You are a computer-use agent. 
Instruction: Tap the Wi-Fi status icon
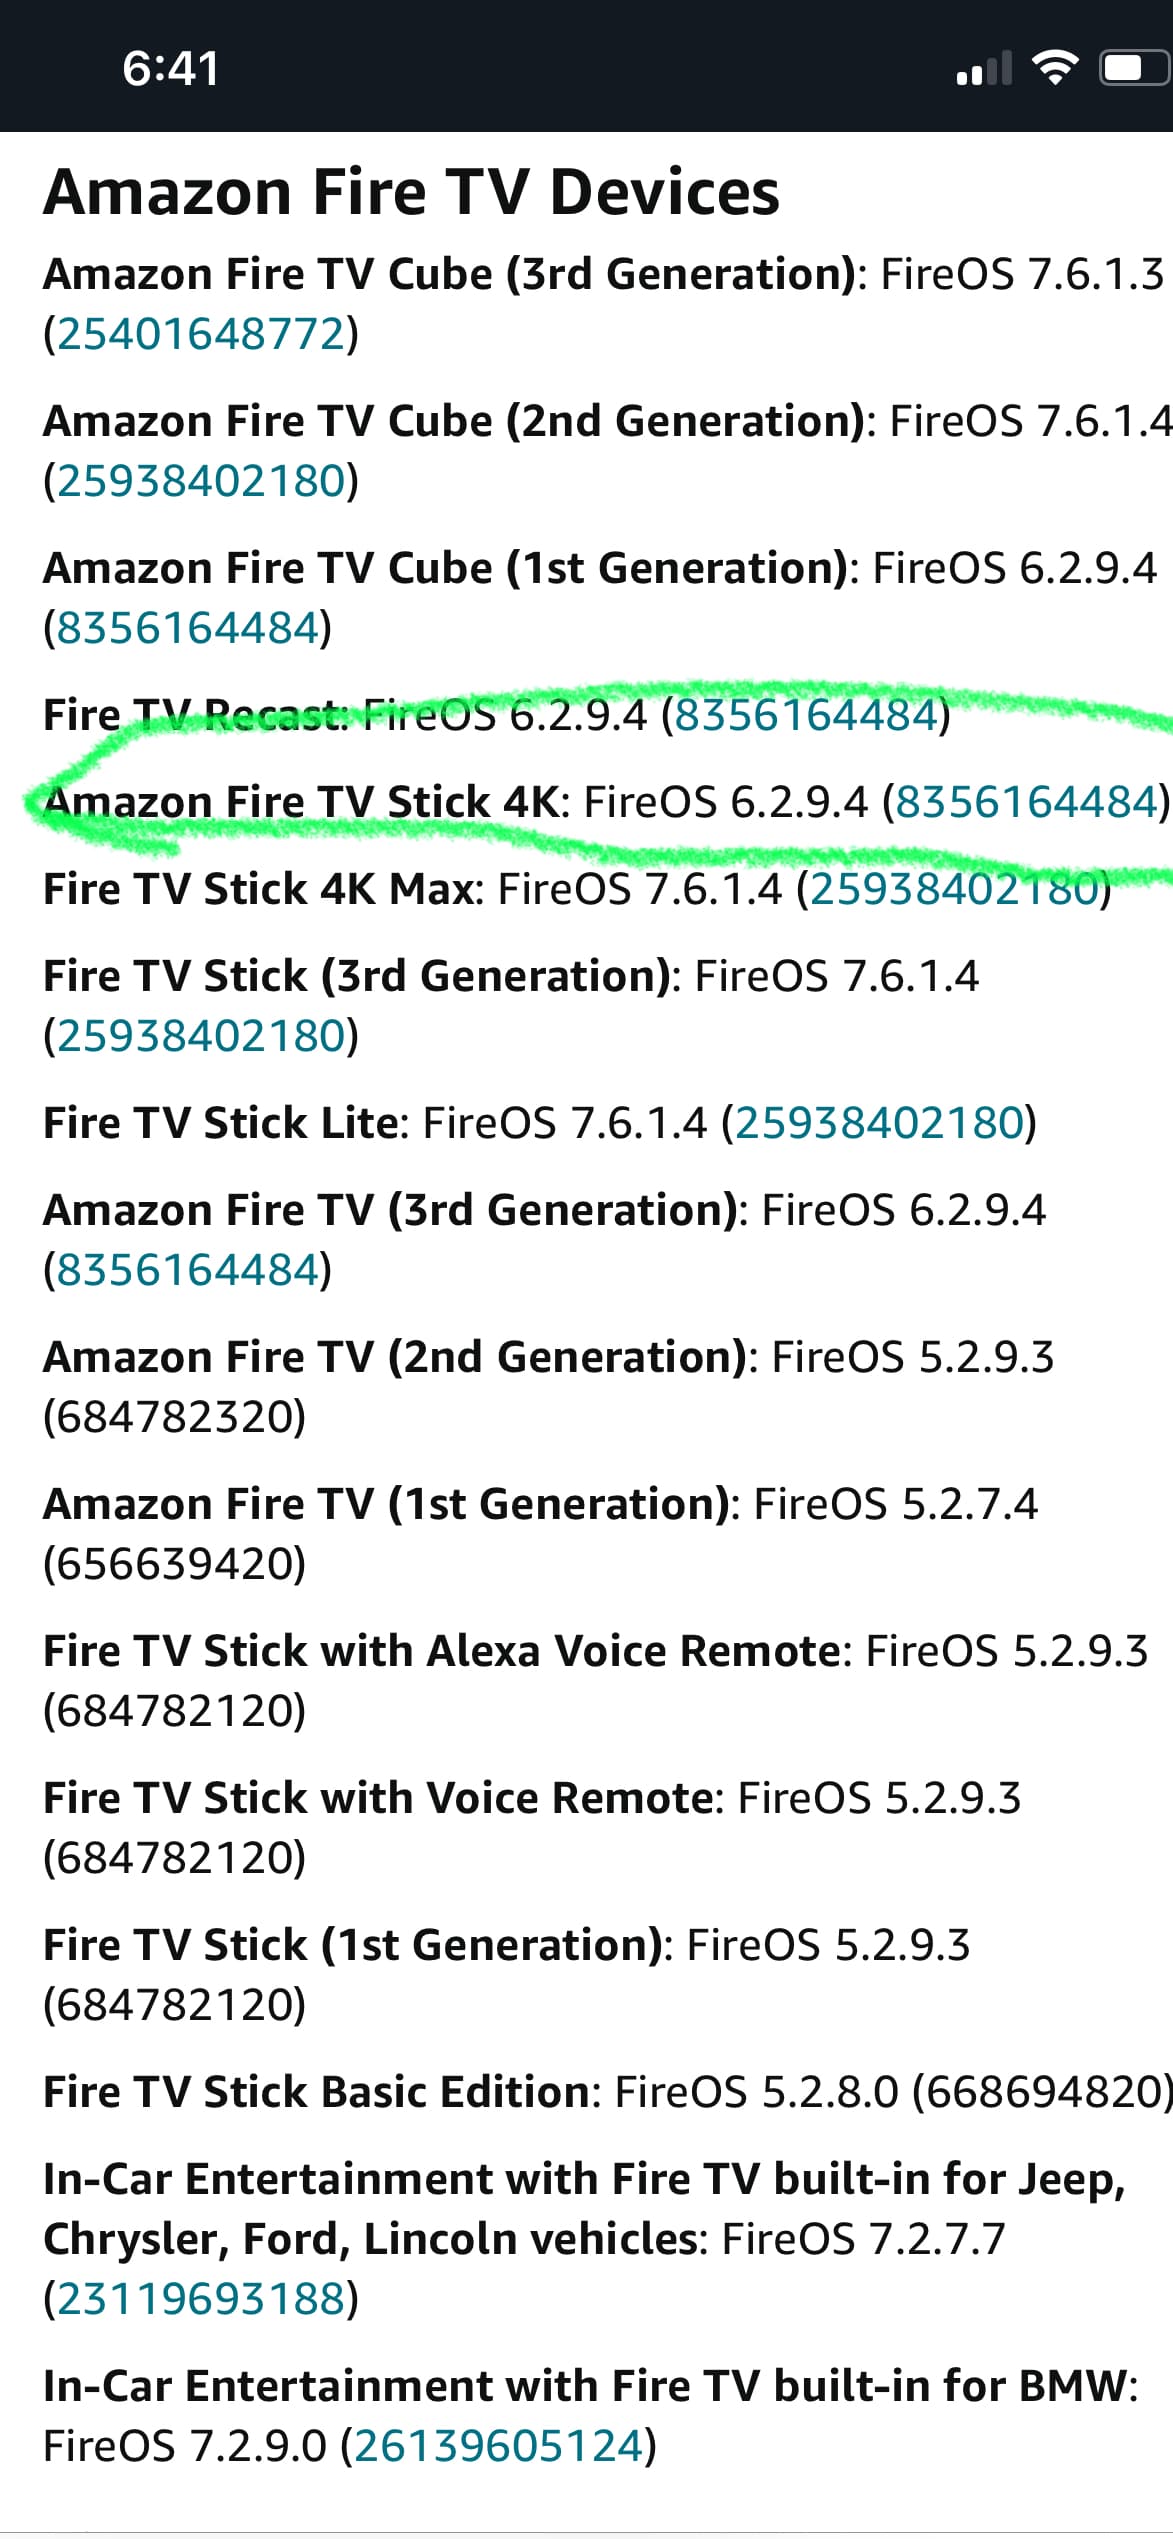tap(1054, 68)
